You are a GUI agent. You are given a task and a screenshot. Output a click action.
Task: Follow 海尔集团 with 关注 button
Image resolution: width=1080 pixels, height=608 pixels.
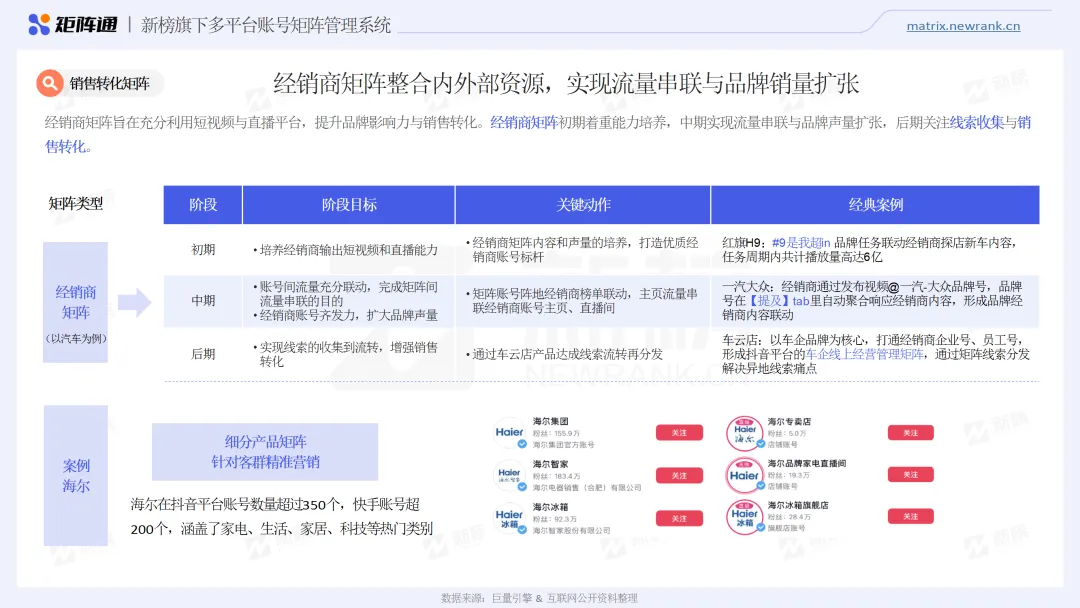(x=679, y=432)
